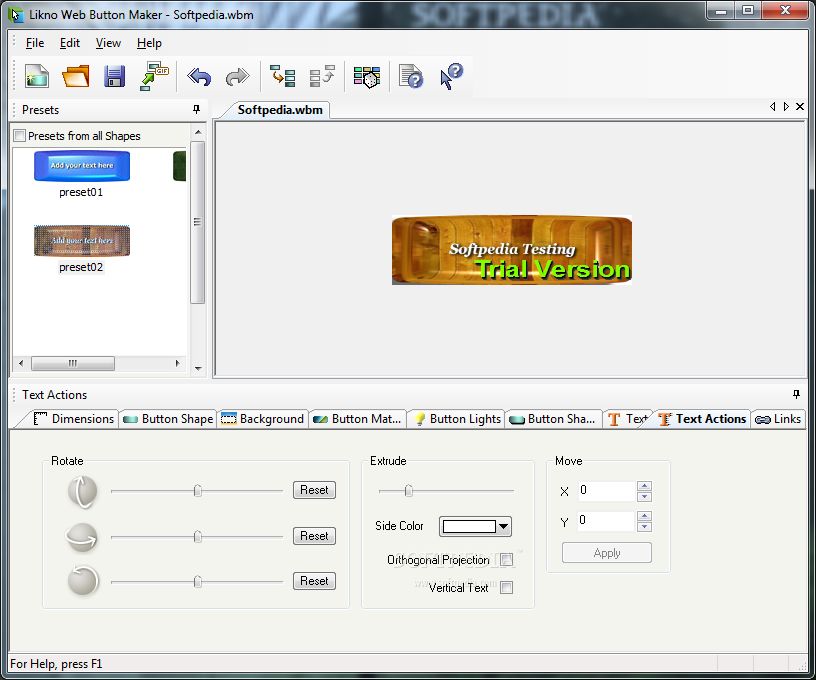Viewport: 816px width, 680px height.
Task: Reset the third rotate slider
Action: [314, 581]
